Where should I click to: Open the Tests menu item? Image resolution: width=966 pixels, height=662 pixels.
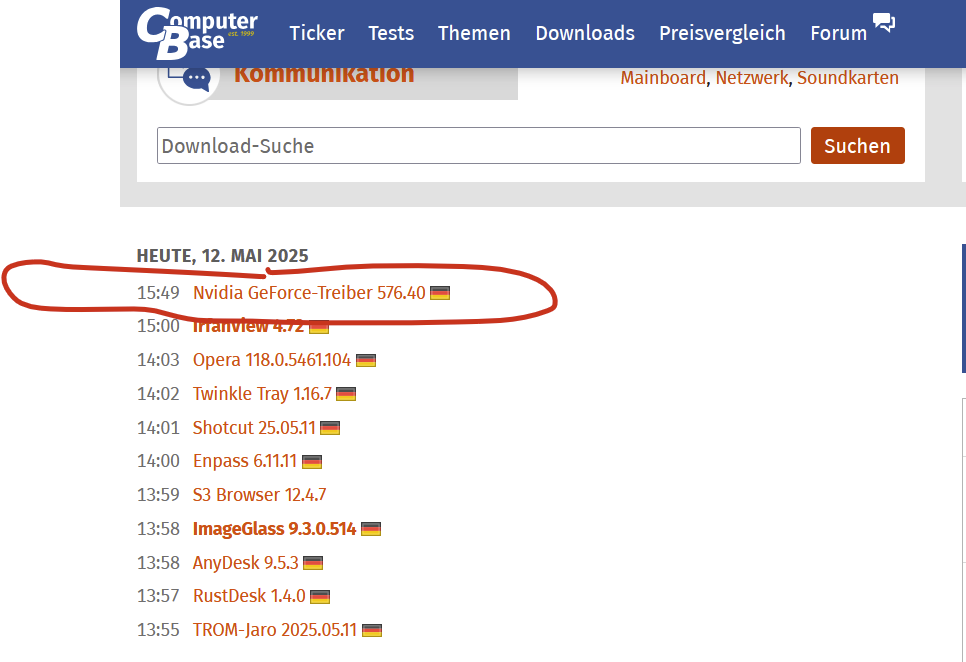pos(391,33)
